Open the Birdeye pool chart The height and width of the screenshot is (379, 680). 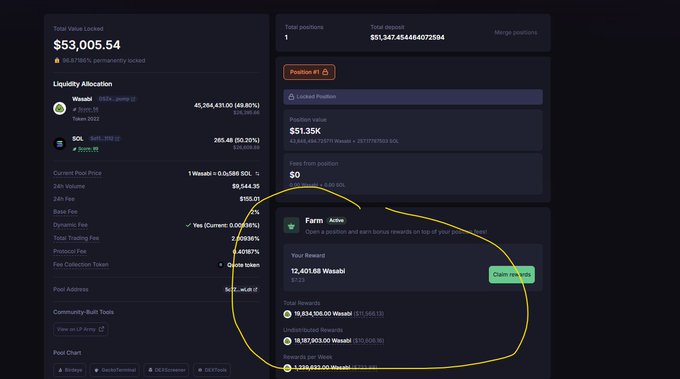[x=70, y=370]
